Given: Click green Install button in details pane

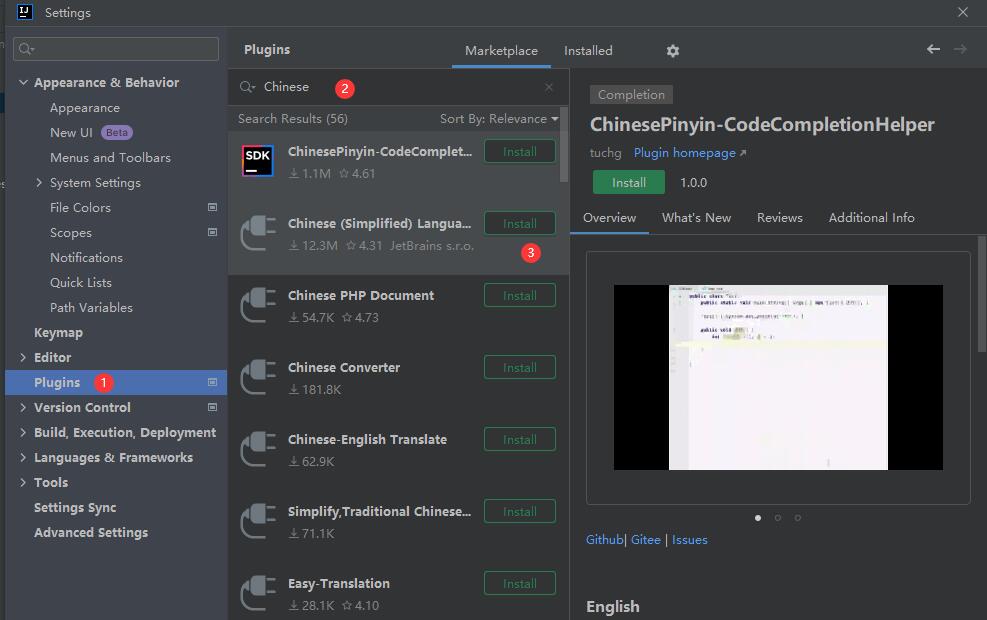Looking at the screenshot, I should (x=629, y=183).
